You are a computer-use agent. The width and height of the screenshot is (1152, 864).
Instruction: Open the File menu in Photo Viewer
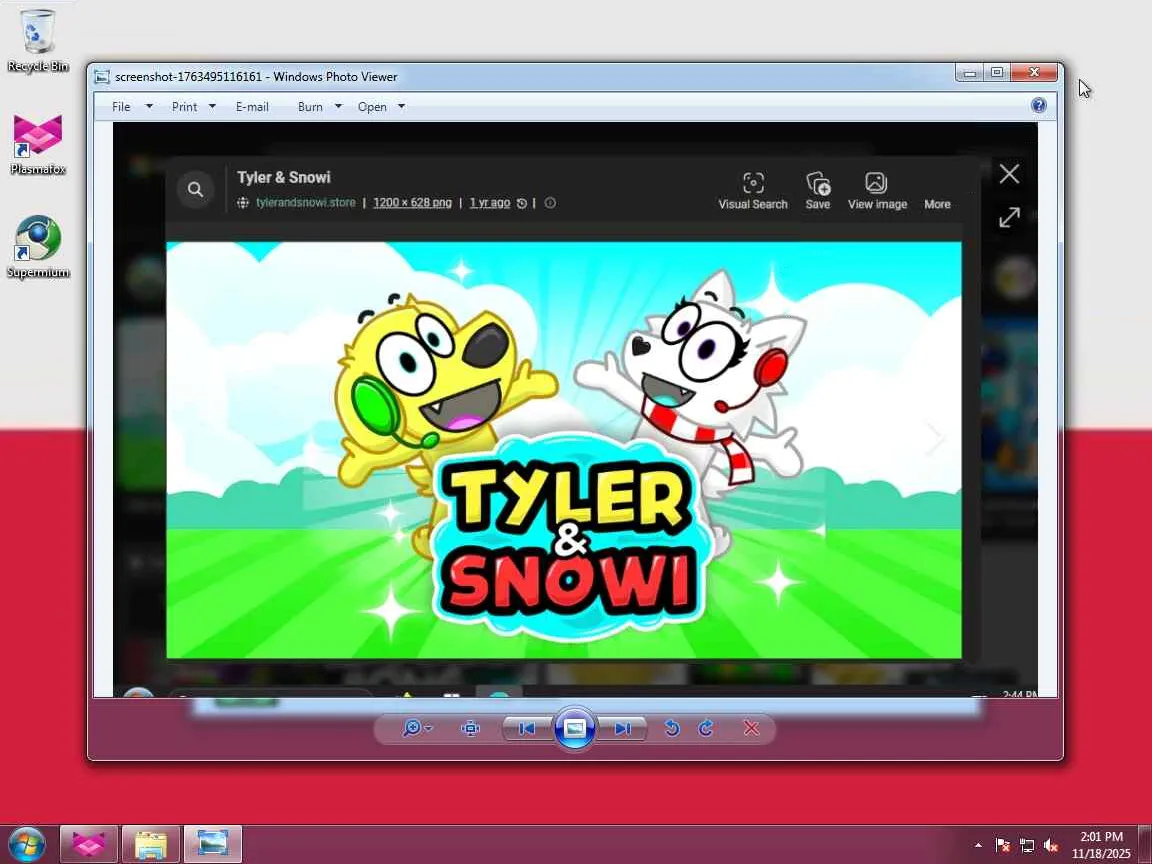121,107
